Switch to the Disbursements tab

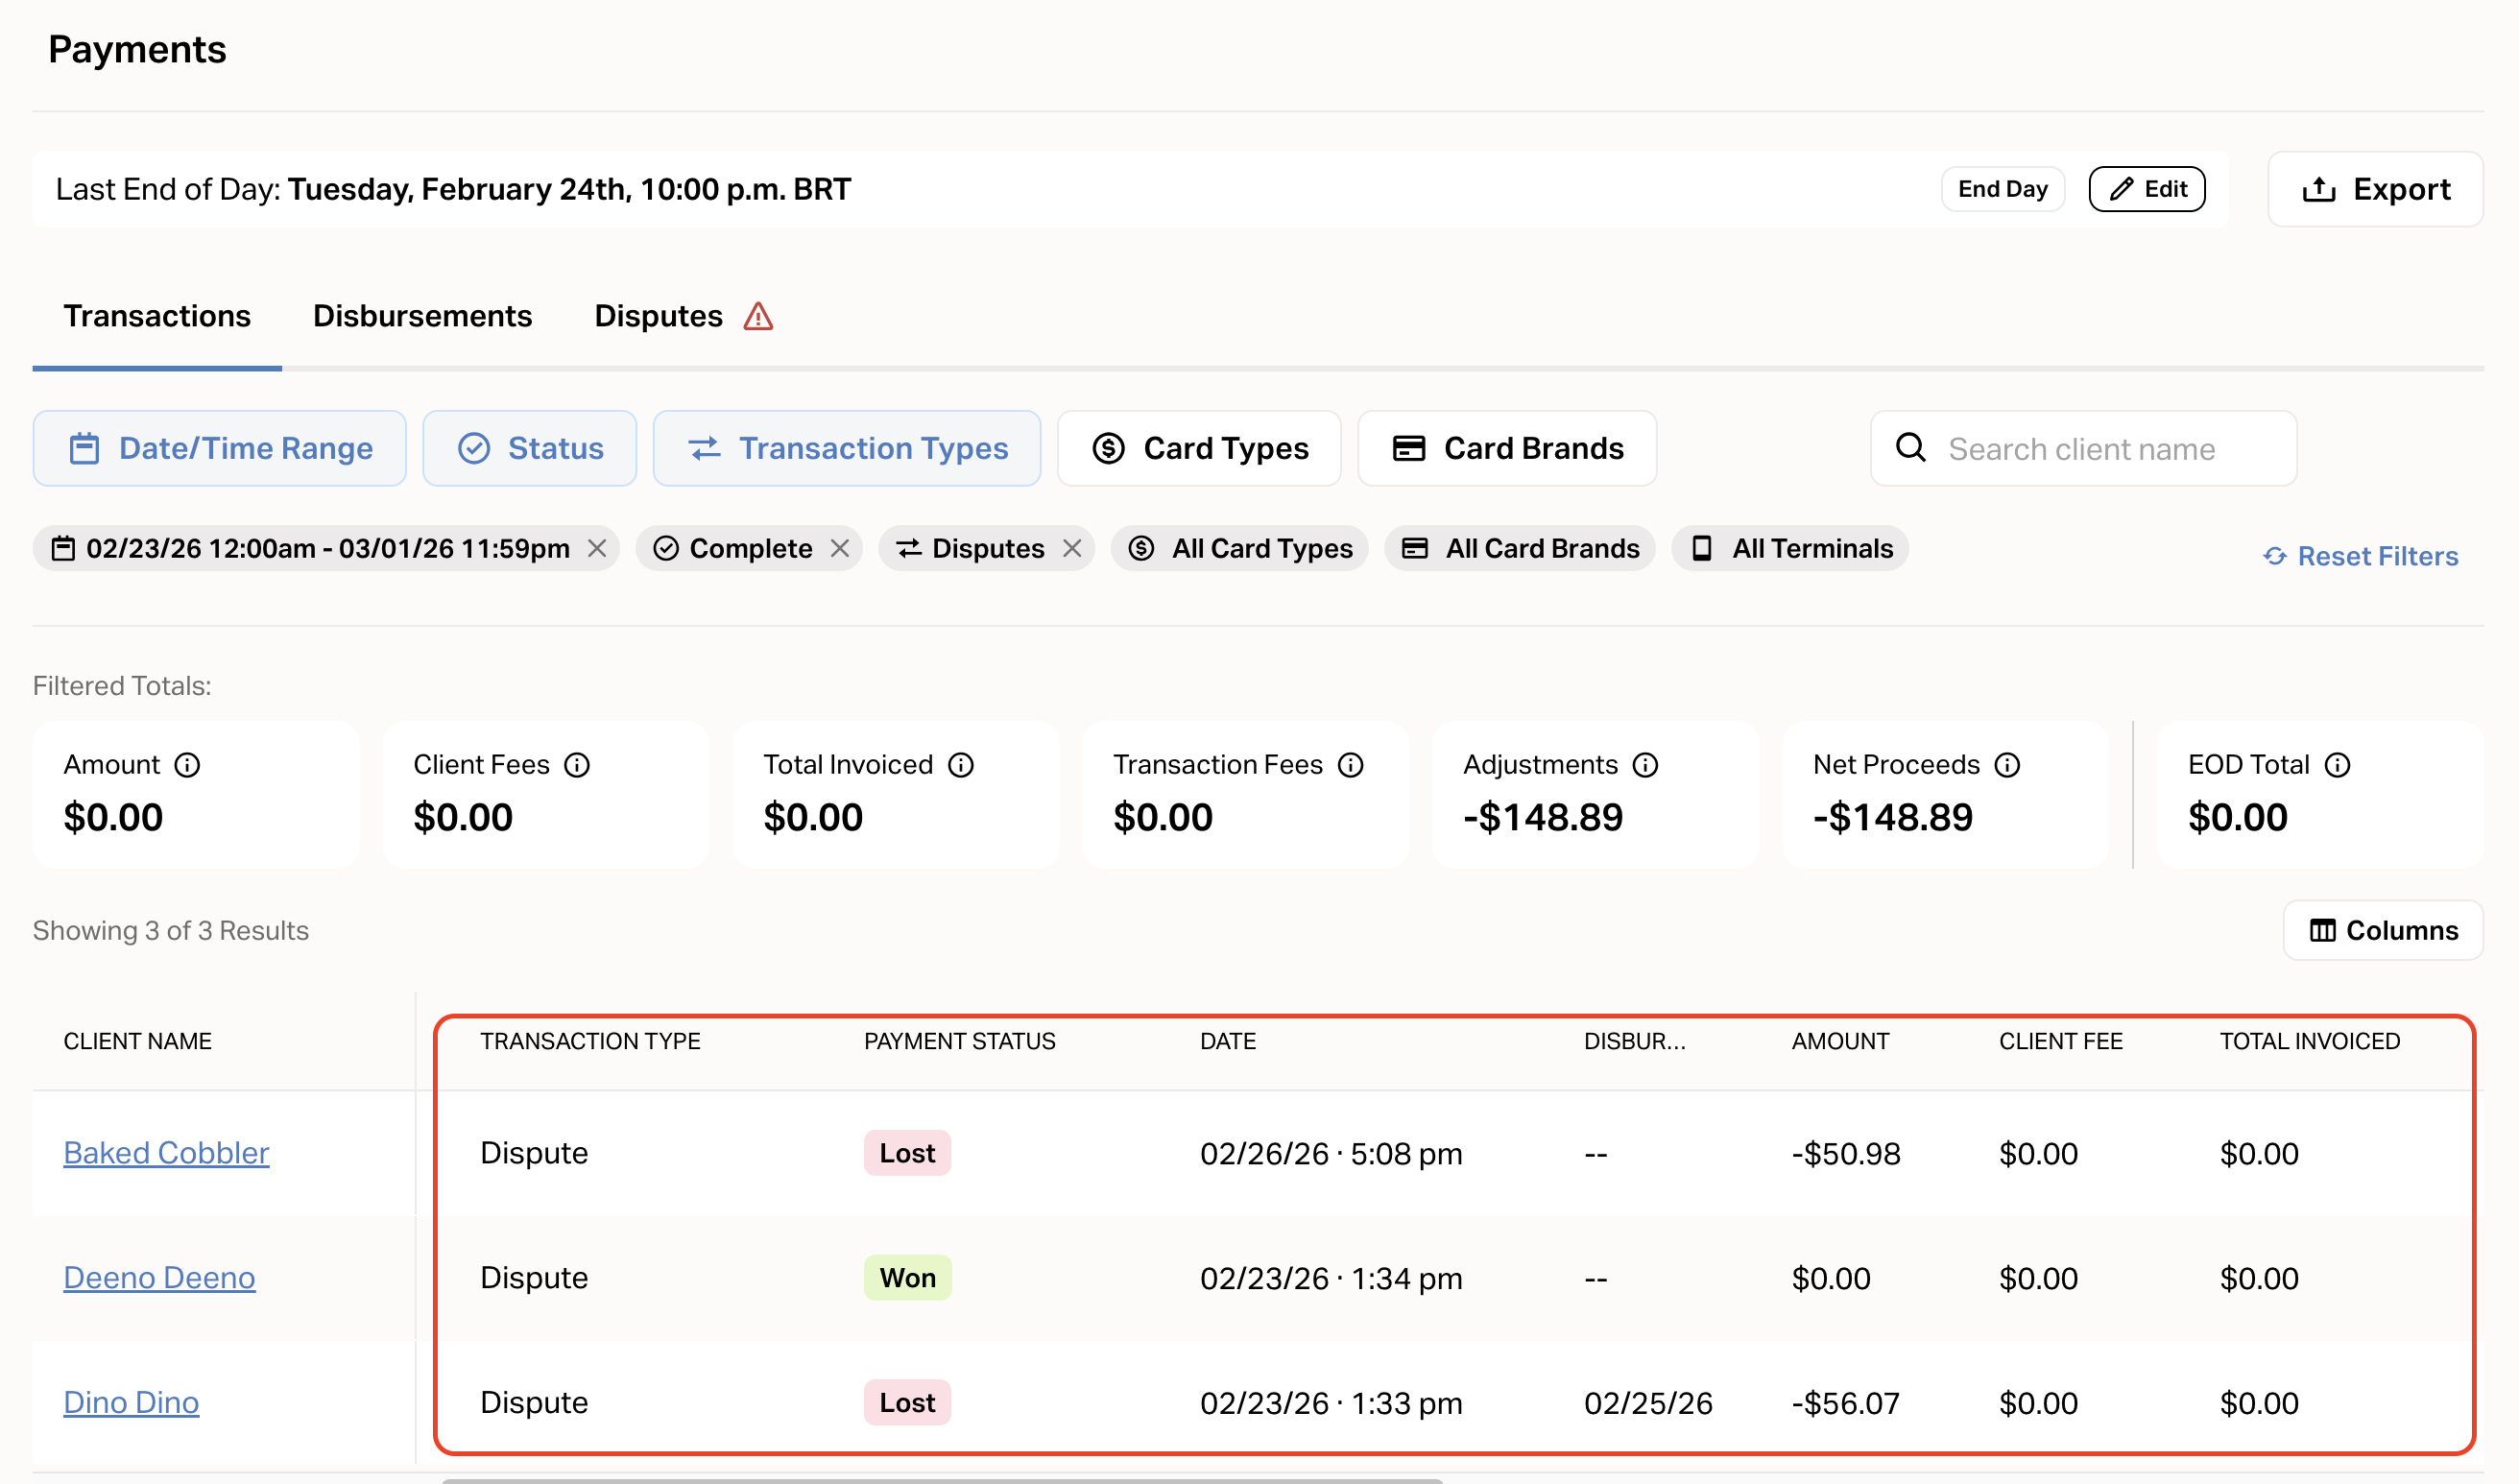(x=422, y=316)
